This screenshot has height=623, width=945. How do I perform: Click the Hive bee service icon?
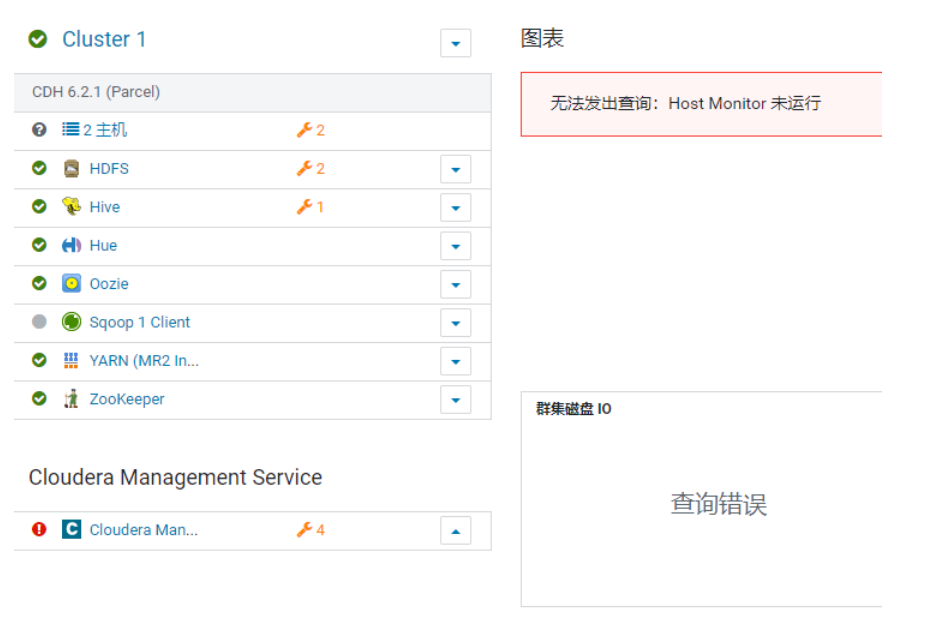(71, 207)
